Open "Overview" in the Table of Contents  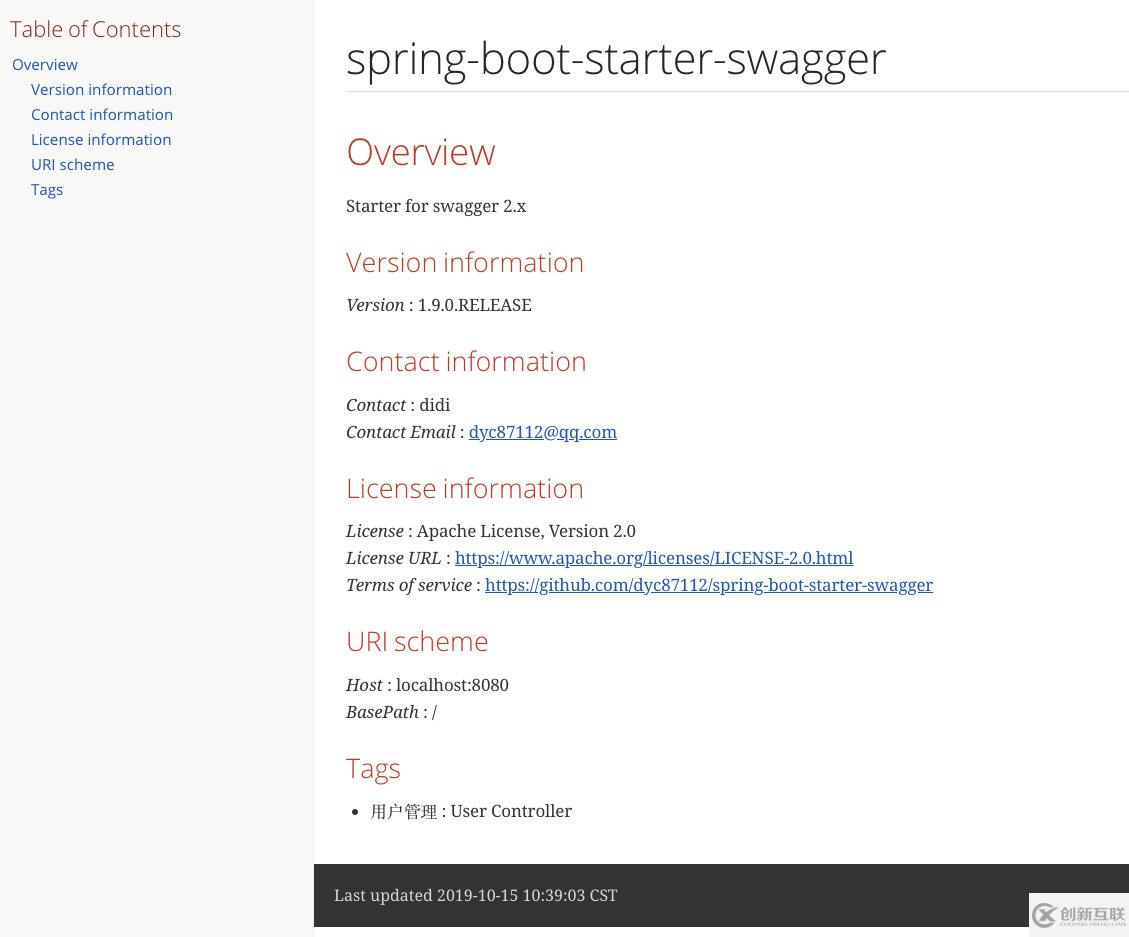coord(45,64)
